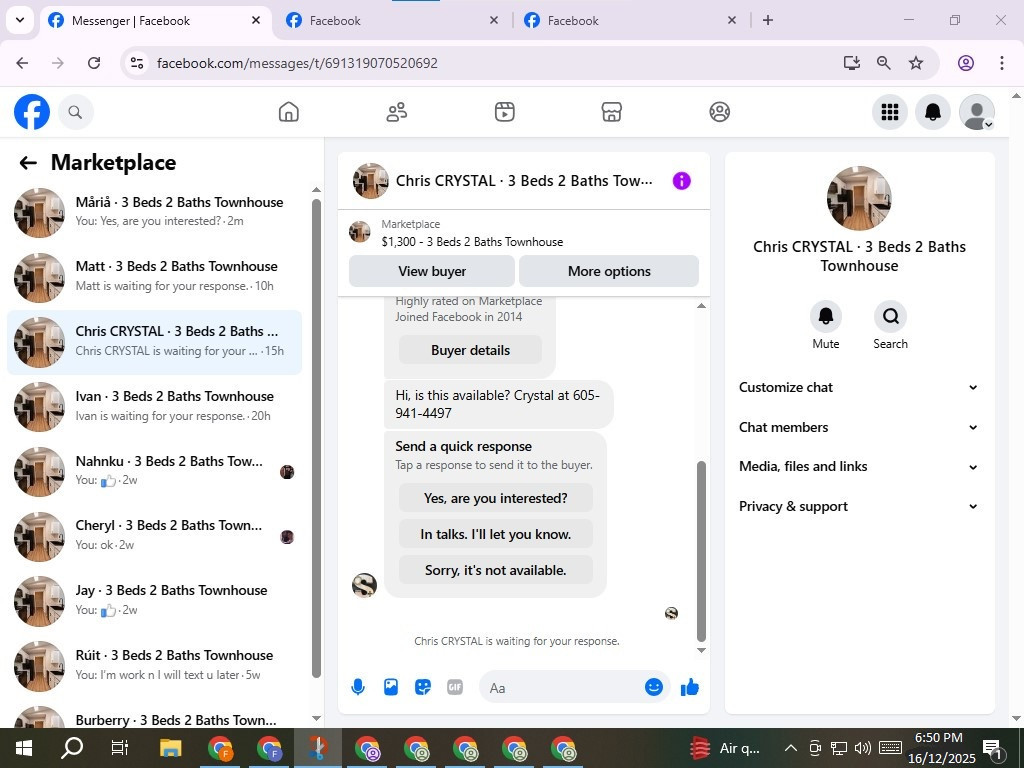Open the tab search dropdown arrow
1024x768 pixels.
click(20, 20)
